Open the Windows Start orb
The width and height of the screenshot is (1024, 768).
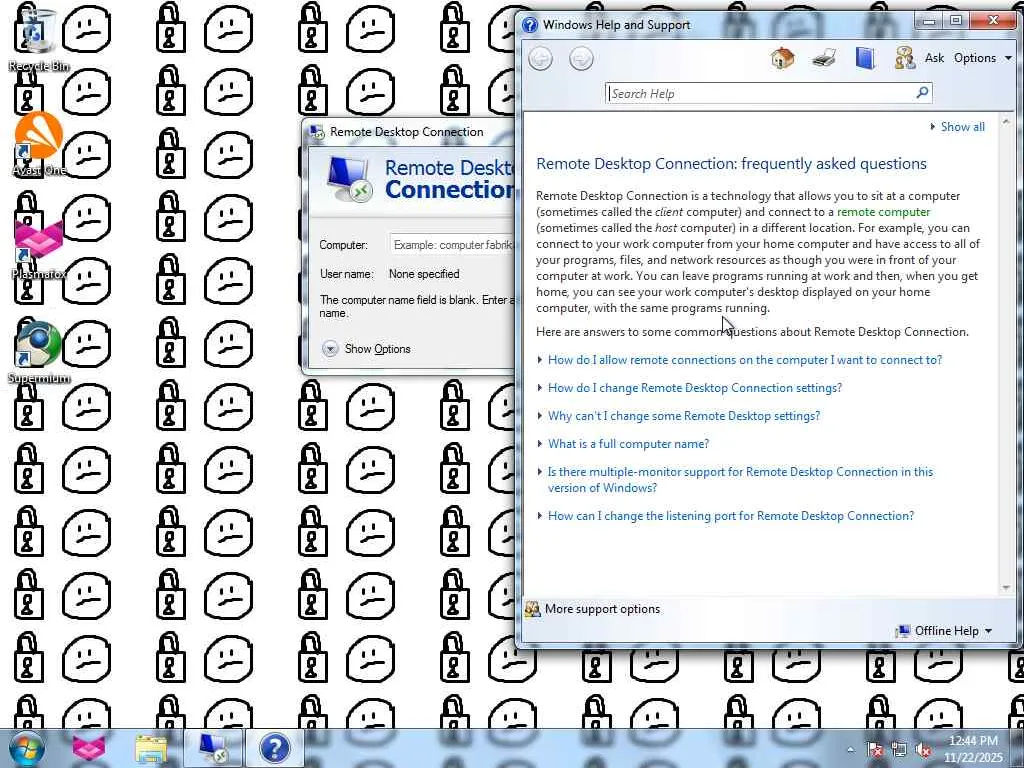pyautogui.click(x=27, y=748)
